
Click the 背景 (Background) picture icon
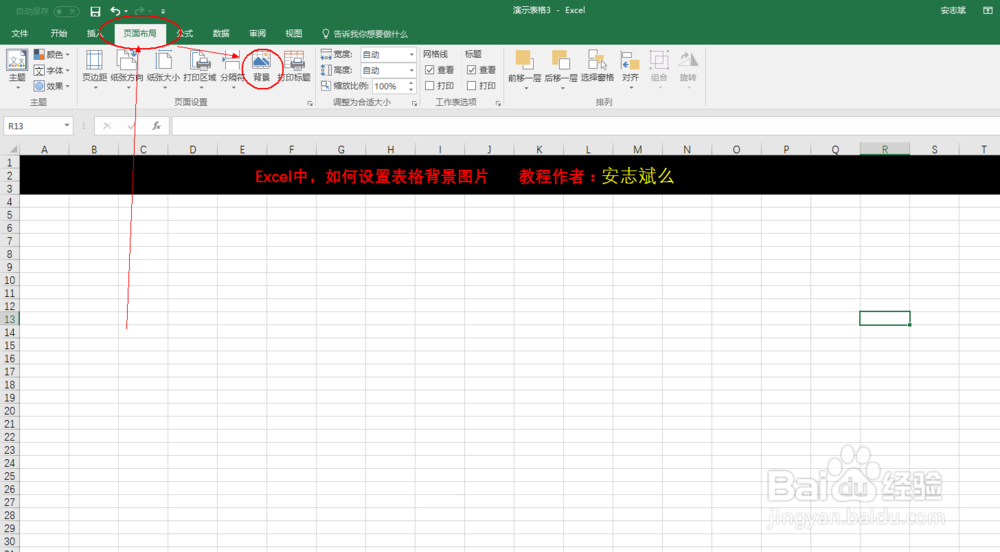pyautogui.click(x=261, y=61)
